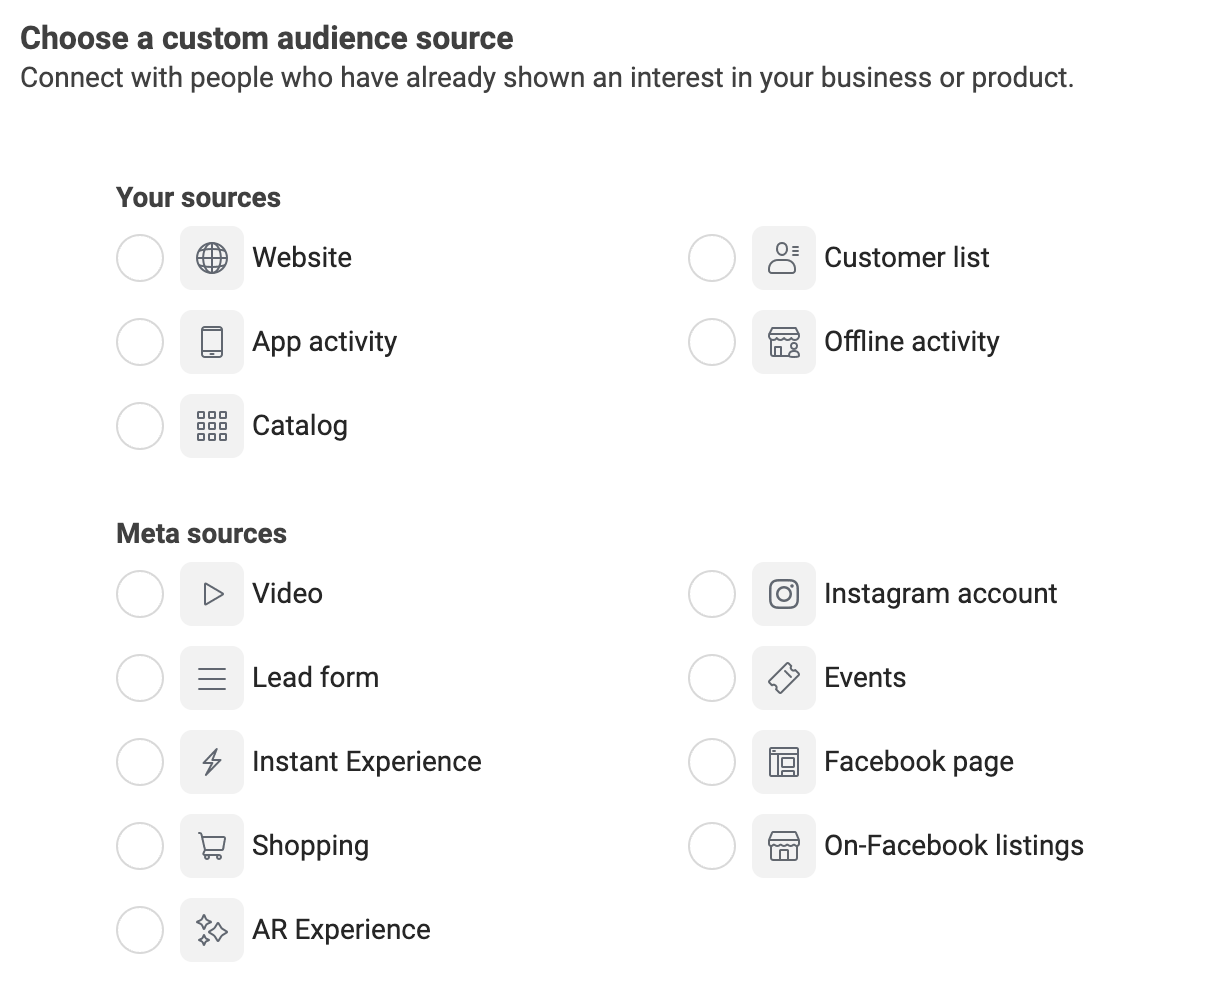
Task: Select the Video radio button
Action: 140,594
